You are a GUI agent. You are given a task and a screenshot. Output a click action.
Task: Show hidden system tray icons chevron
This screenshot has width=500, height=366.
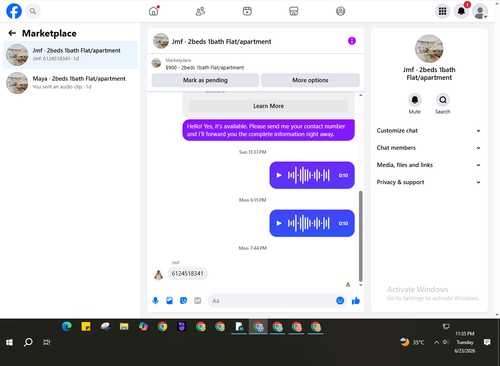(x=436, y=342)
